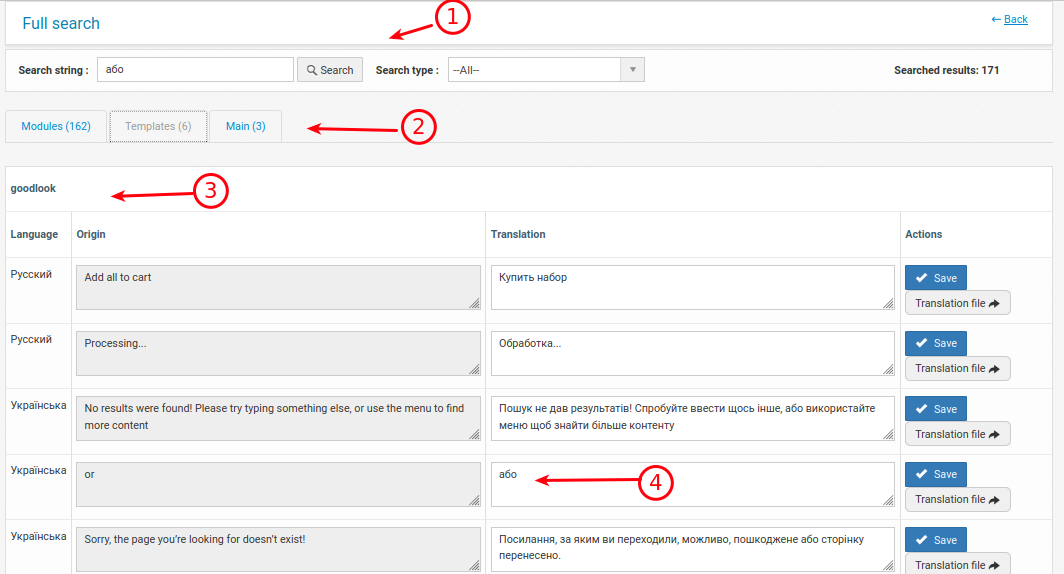Click the 'No results were found!' origin field

(x=278, y=418)
